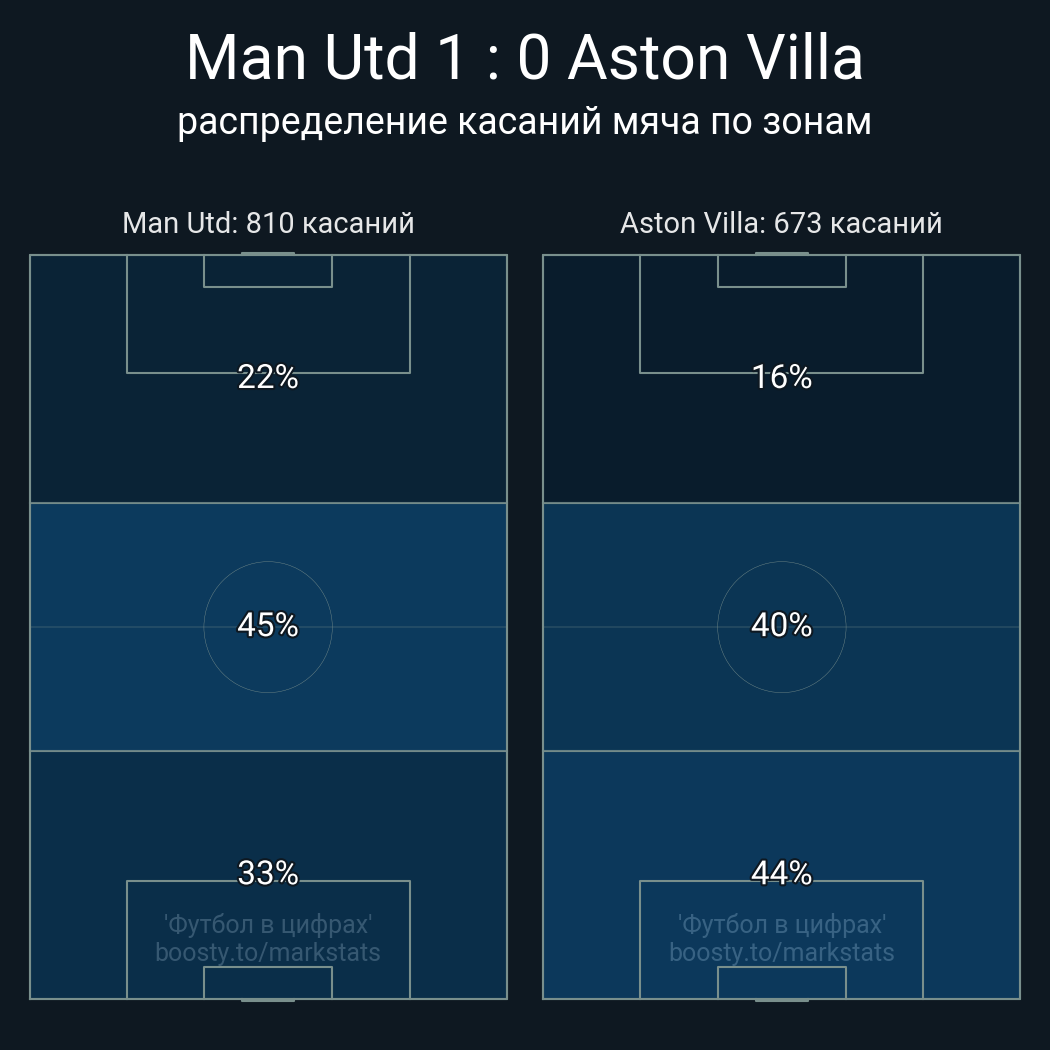Click the bottom goal area of the Aston Villa pitch
Image resolution: width=1050 pixels, height=1050 pixels.
pyautogui.click(x=781, y=982)
